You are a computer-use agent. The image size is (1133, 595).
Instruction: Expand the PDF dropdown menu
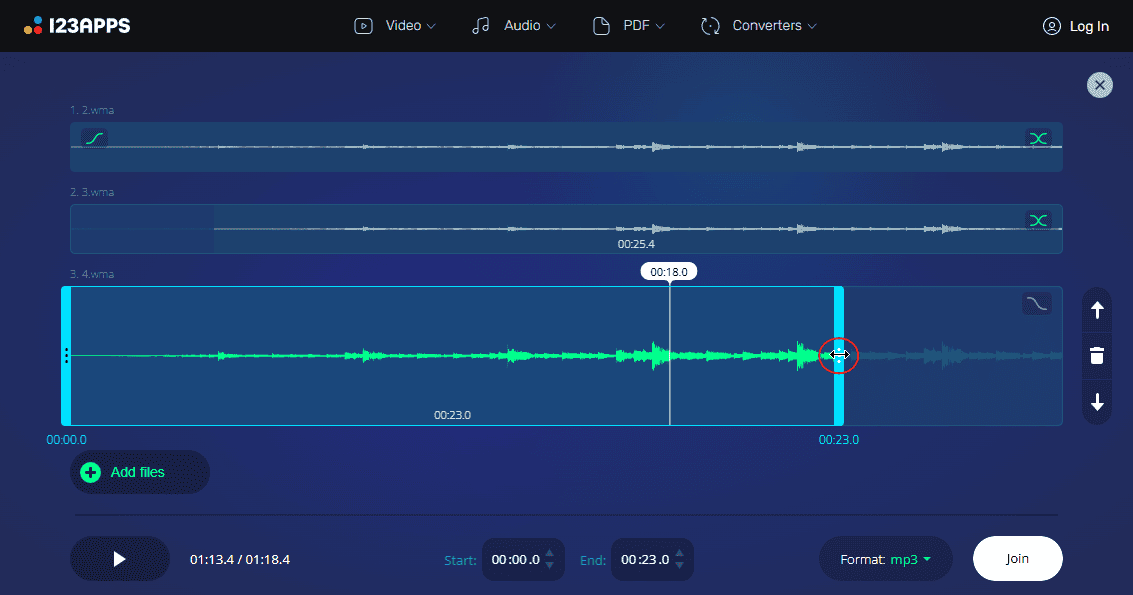629,26
